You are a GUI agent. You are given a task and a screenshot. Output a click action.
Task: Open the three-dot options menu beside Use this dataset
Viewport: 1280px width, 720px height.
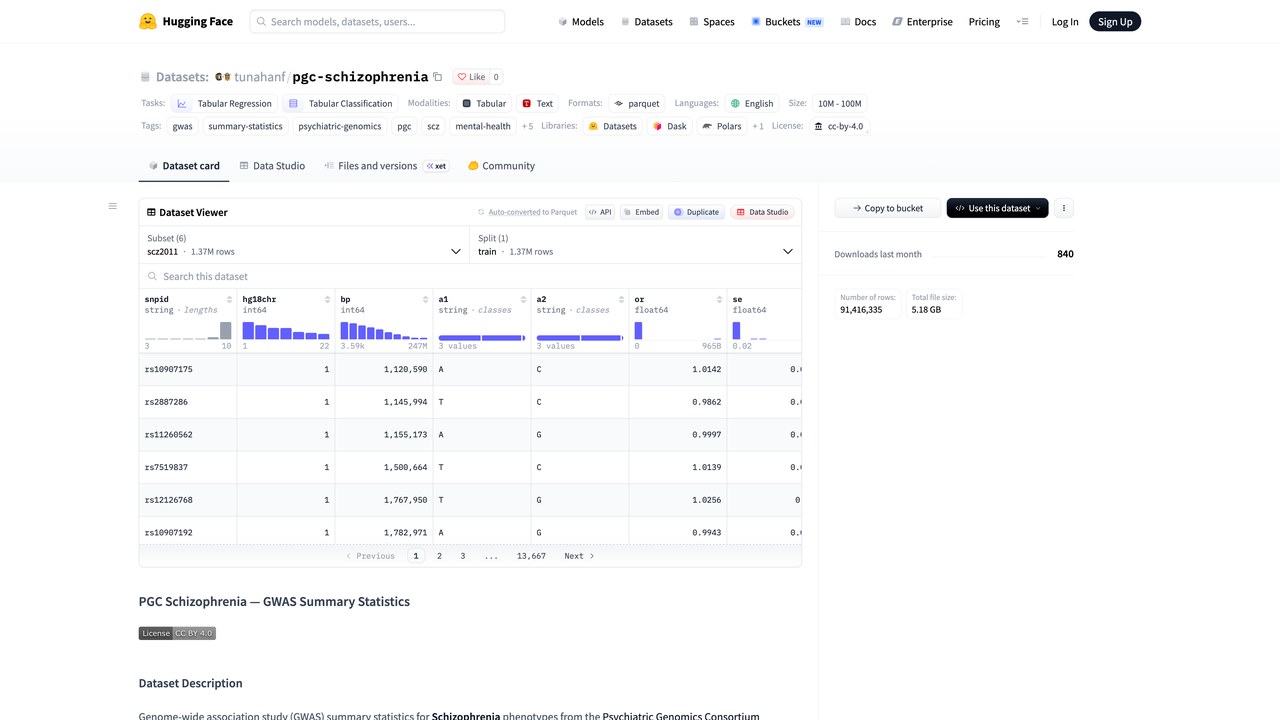coord(1064,208)
